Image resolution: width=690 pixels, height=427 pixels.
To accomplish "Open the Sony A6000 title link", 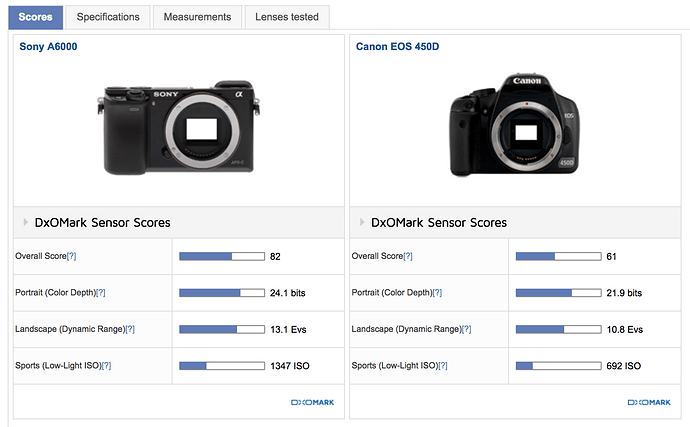I will point(48,47).
